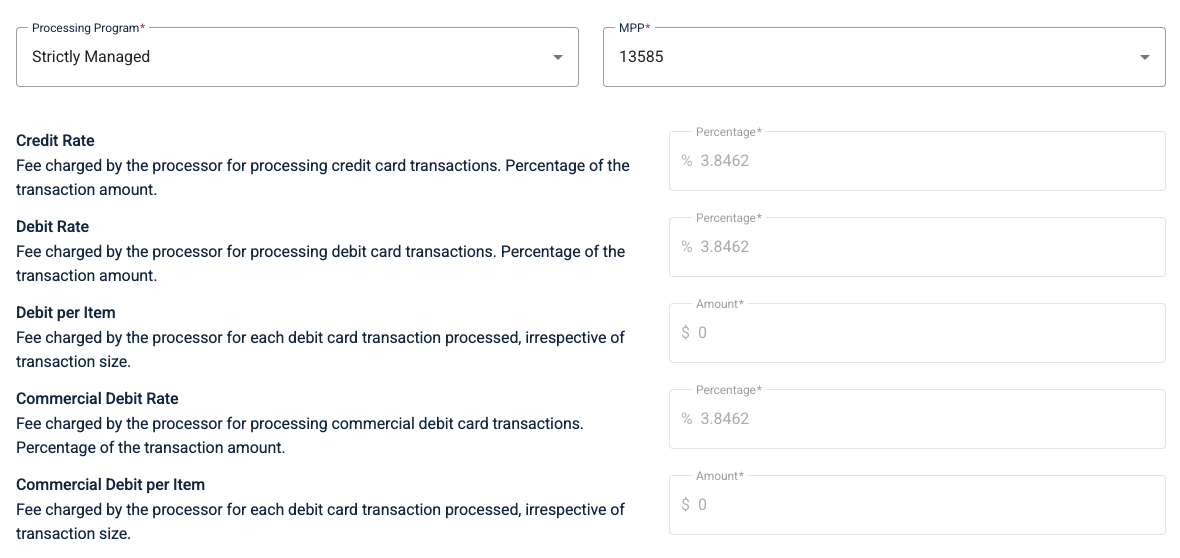Click the 'Commercial Debit Rate' heading
Viewport: 1180px width, 558px height.
click(97, 398)
